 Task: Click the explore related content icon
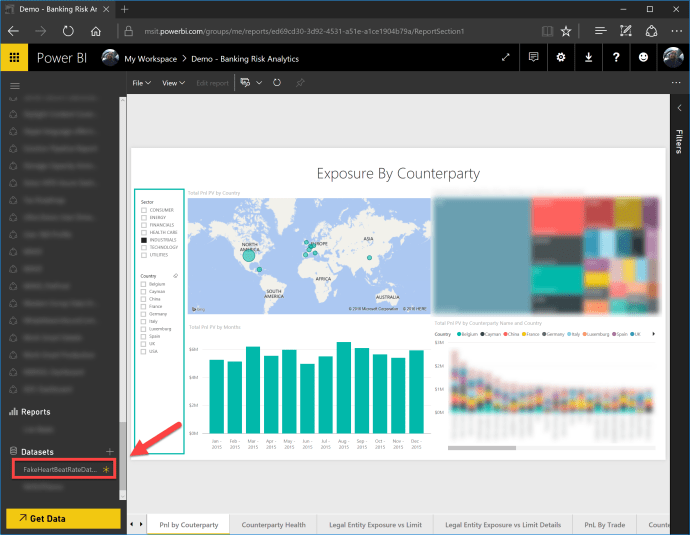[246, 83]
